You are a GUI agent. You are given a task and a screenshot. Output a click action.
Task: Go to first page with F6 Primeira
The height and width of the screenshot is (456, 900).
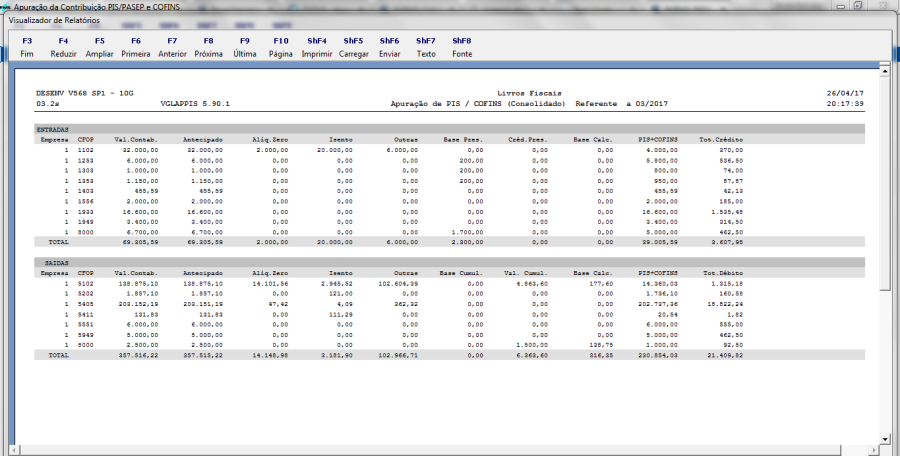[135, 48]
